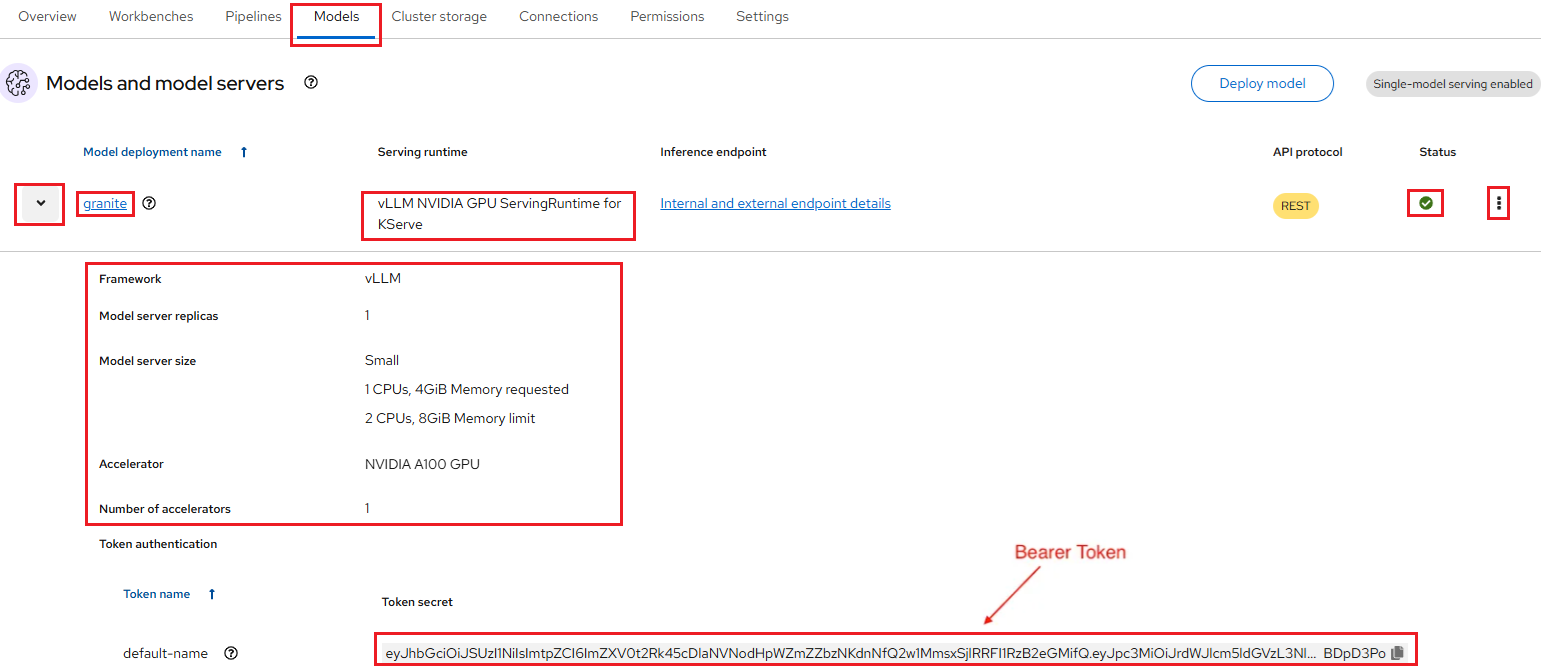Click the Small model server size value
The image size is (1541, 667).
(382, 360)
